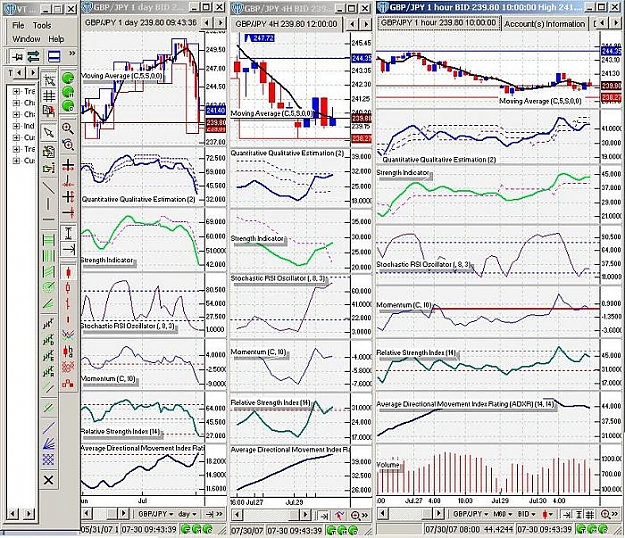625x538 pixels.
Task: Select the arrow cursor tool
Action: pyautogui.click(x=49, y=133)
